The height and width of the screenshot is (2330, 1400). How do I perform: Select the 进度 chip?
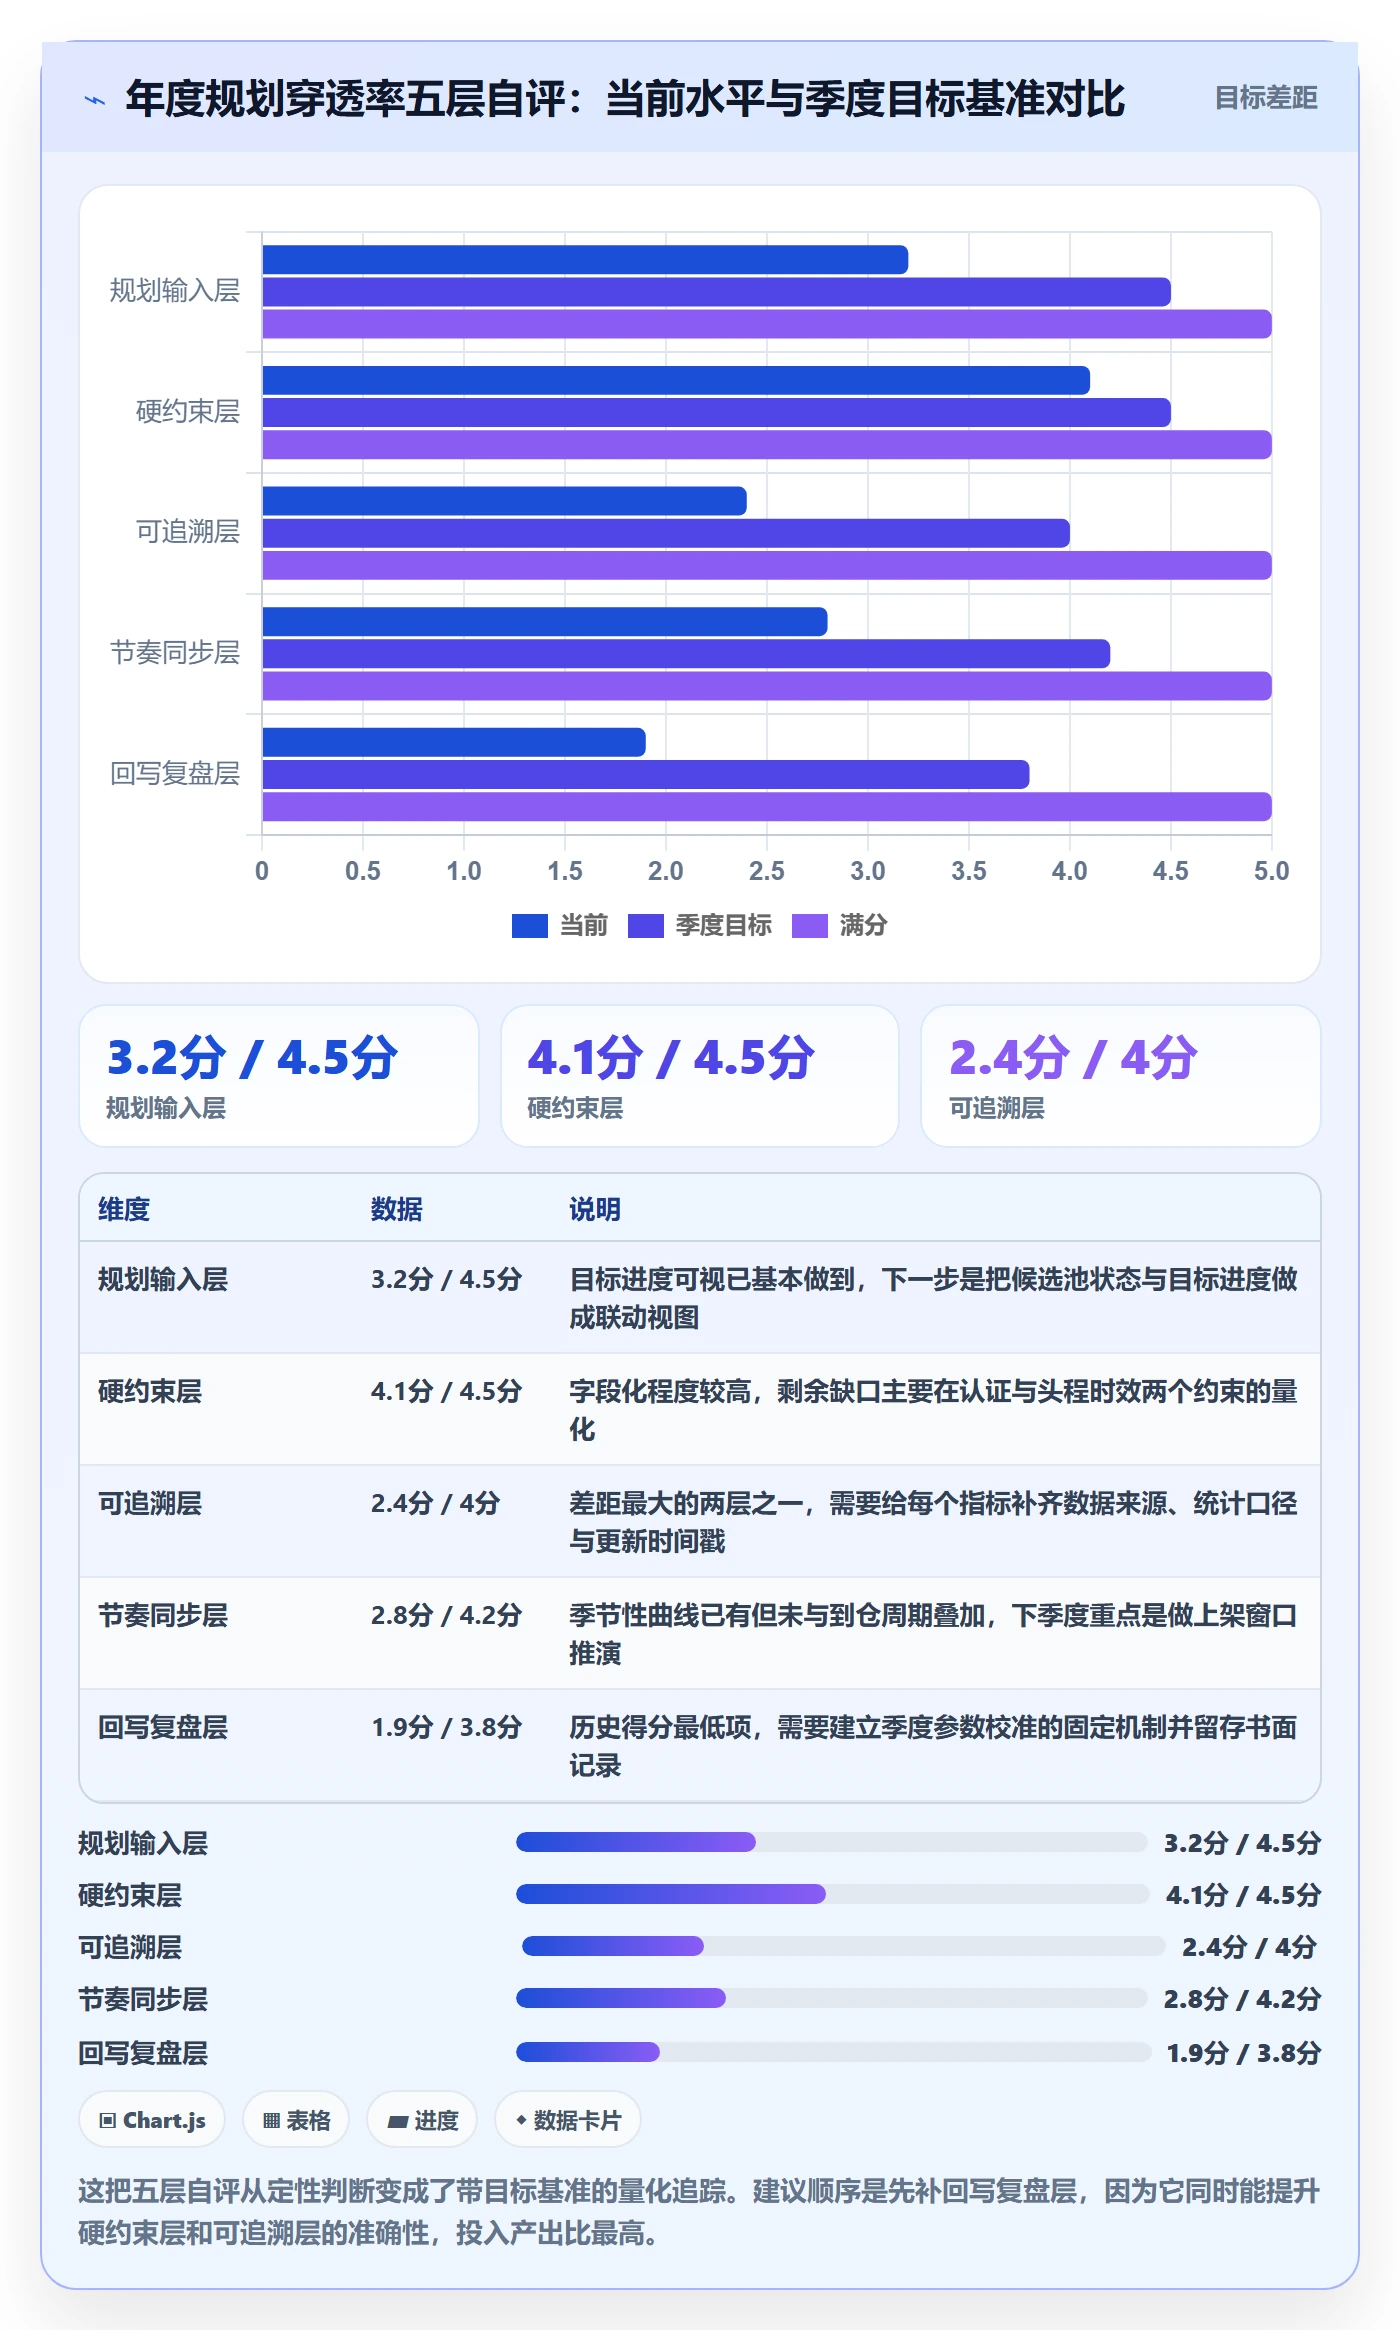[422, 2120]
